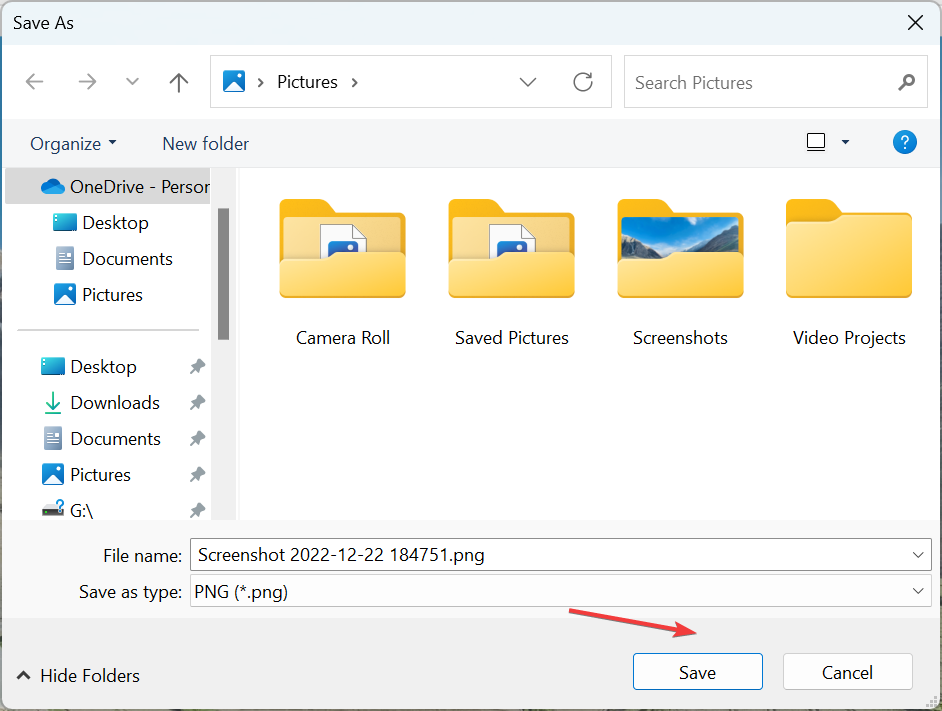942x711 pixels.
Task: Expand recent locations chevron
Action: point(133,82)
